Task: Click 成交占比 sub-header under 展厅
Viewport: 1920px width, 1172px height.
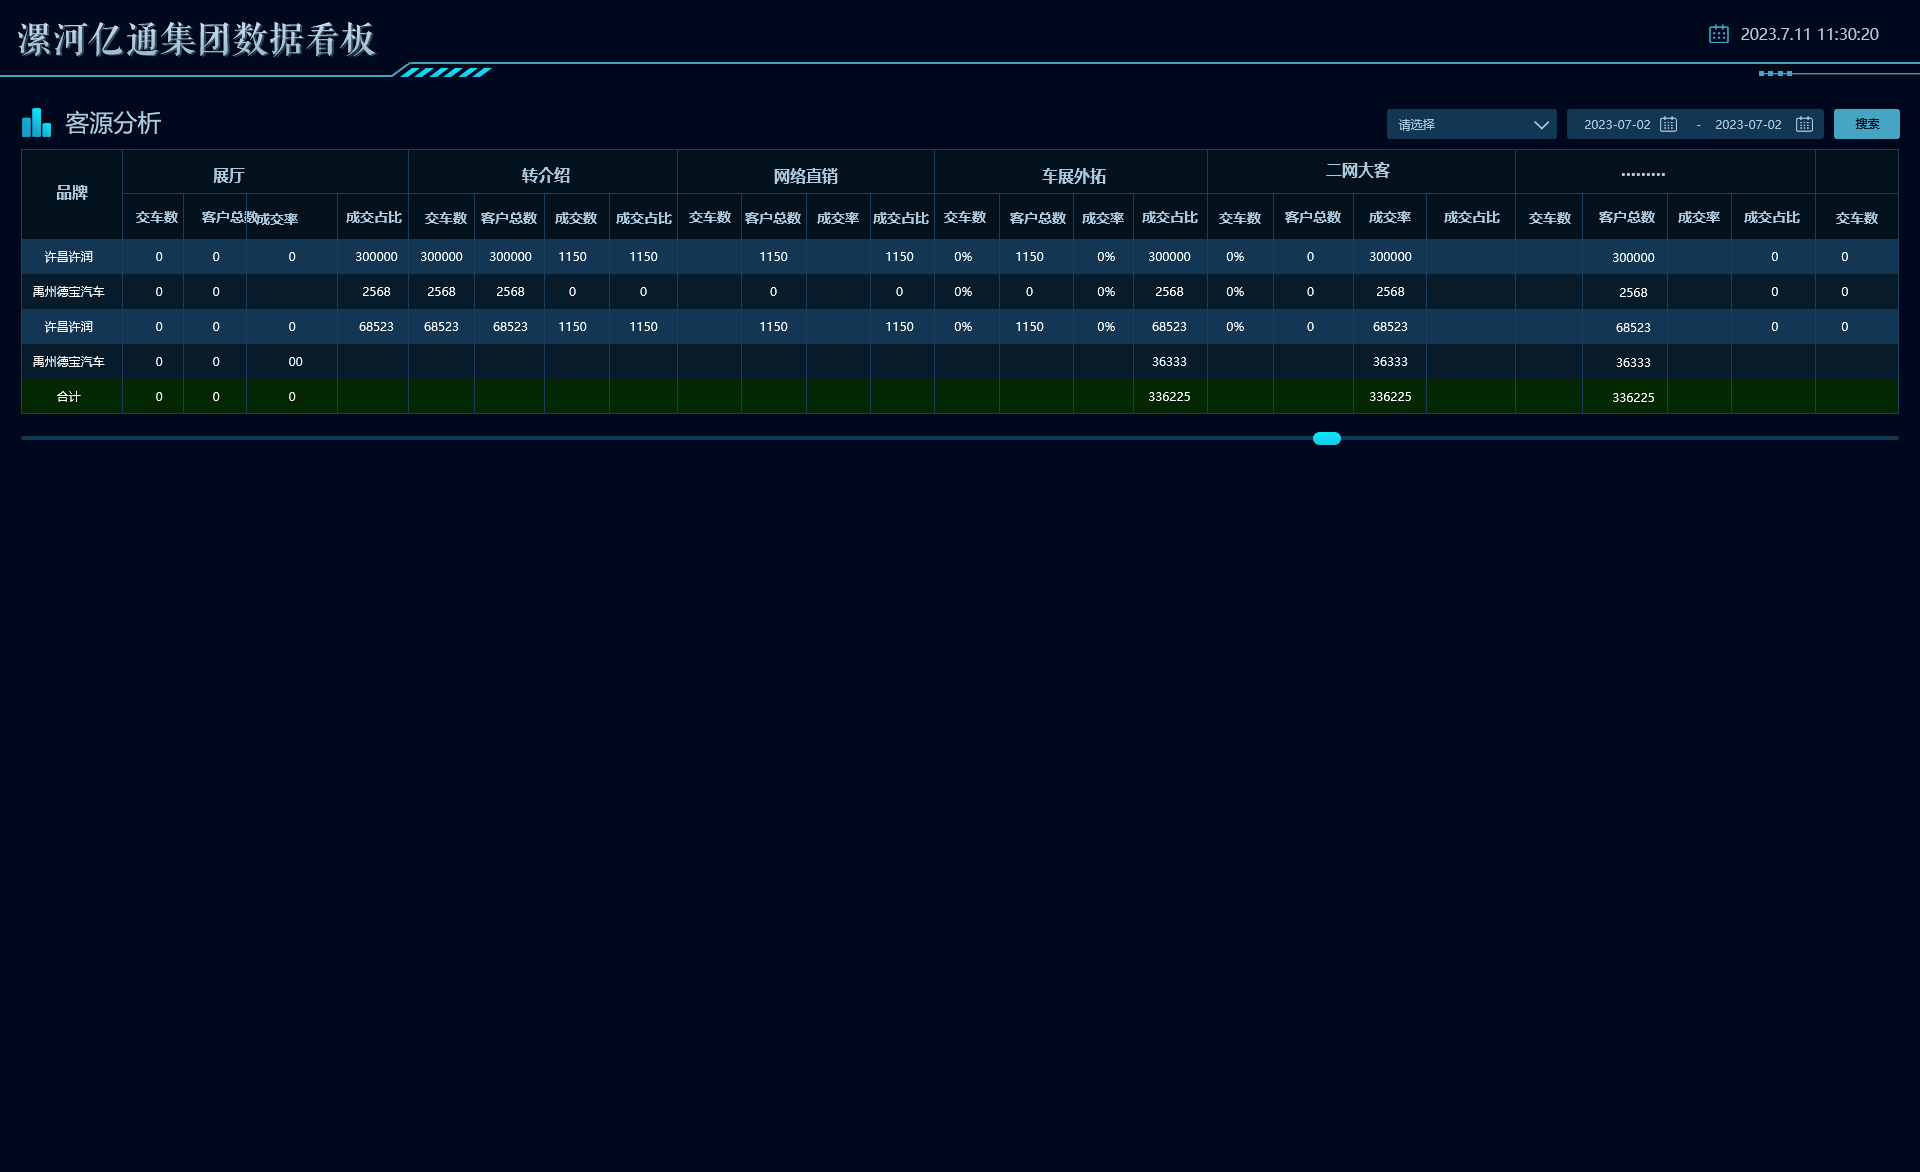Action: coord(374,217)
